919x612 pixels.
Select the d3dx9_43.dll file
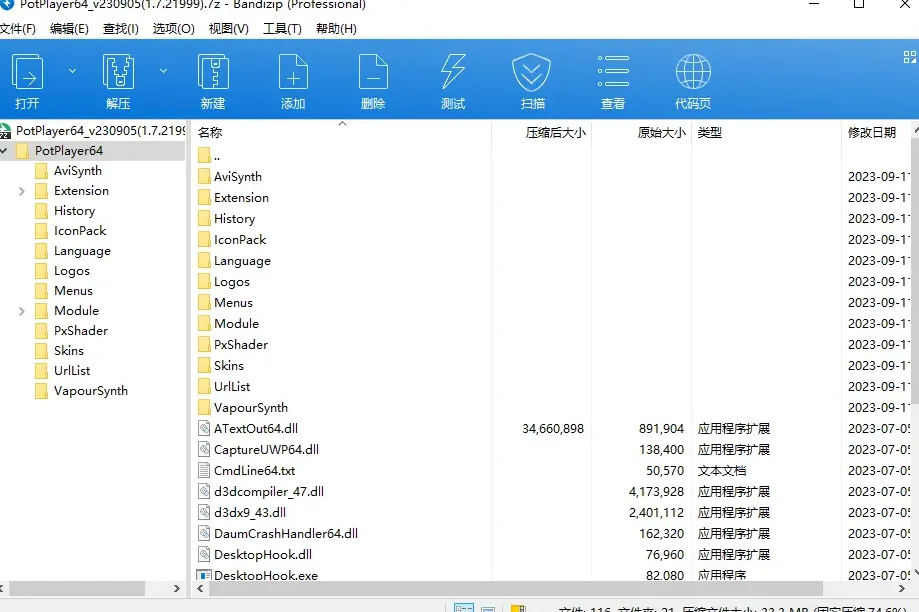coord(250,512)
